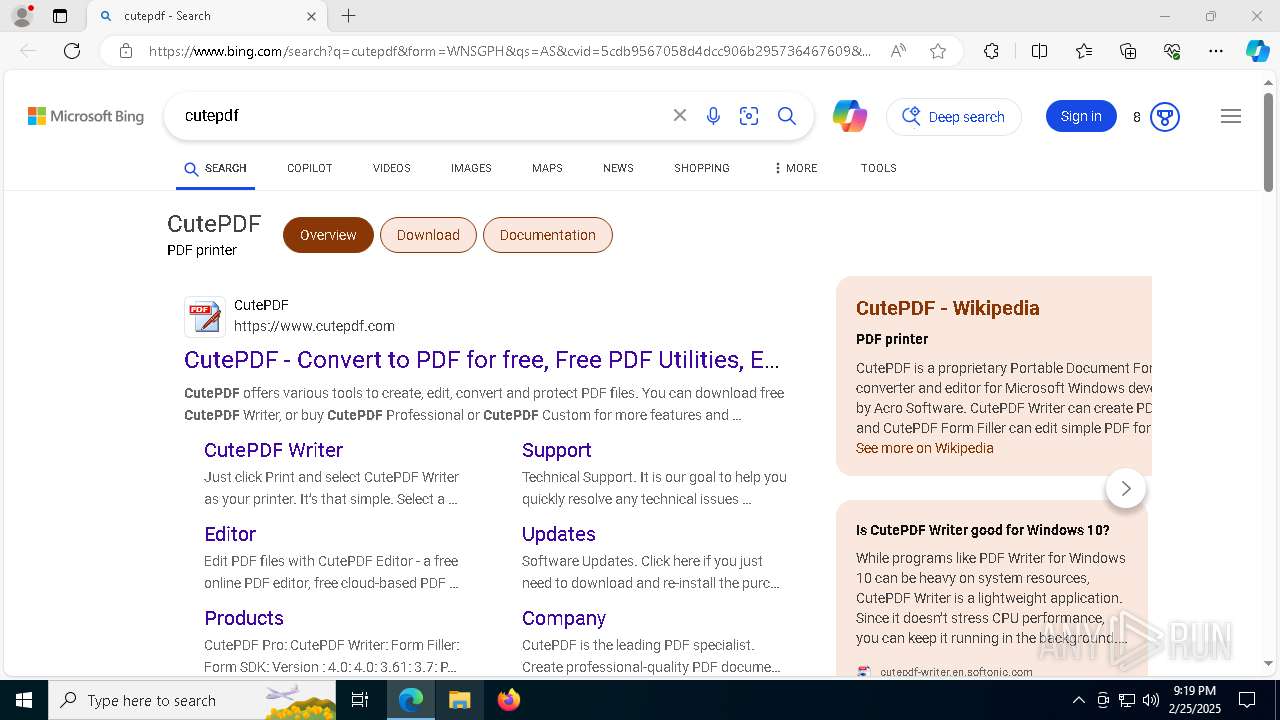Go to Microsoft Bing home logo
The height and width of the screenshot is (720, 1280).
coord(86,116)
